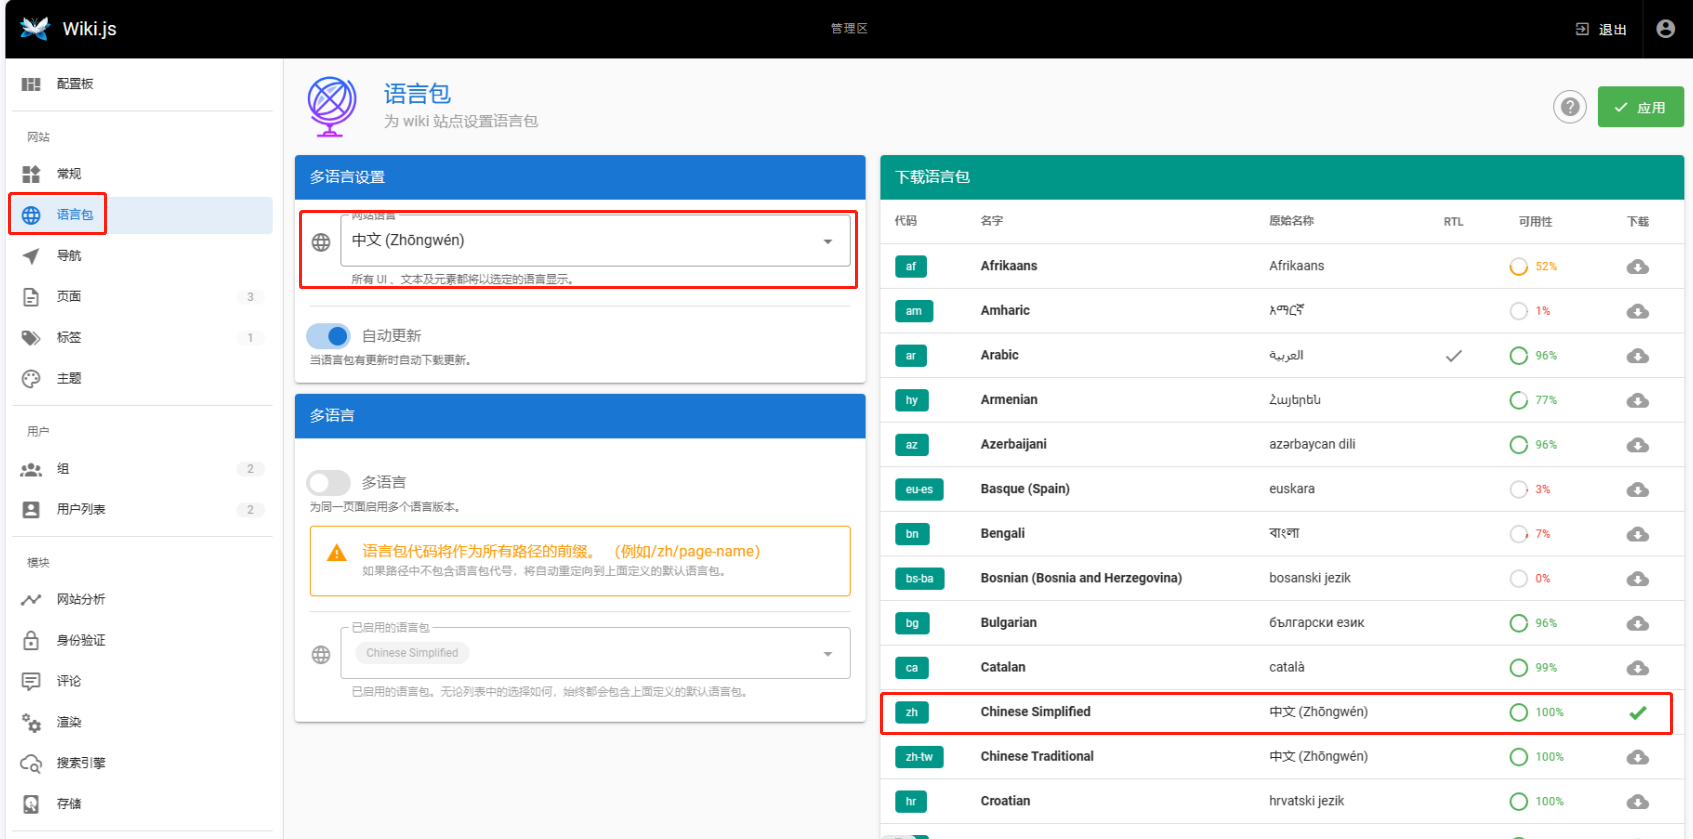Screen dimensions: 1693x839
Task: Click the globe icon beside enabled languages
Action: tap(321, 655)
